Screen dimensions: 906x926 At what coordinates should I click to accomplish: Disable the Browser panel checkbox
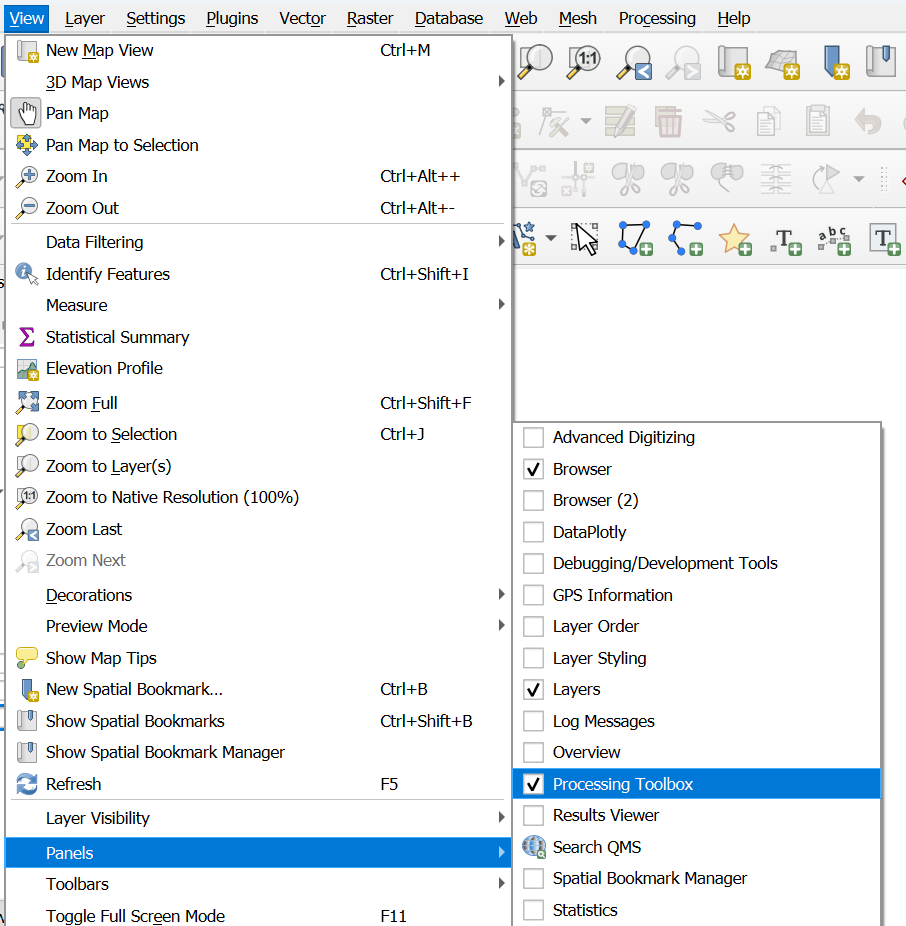click(534, 469)
